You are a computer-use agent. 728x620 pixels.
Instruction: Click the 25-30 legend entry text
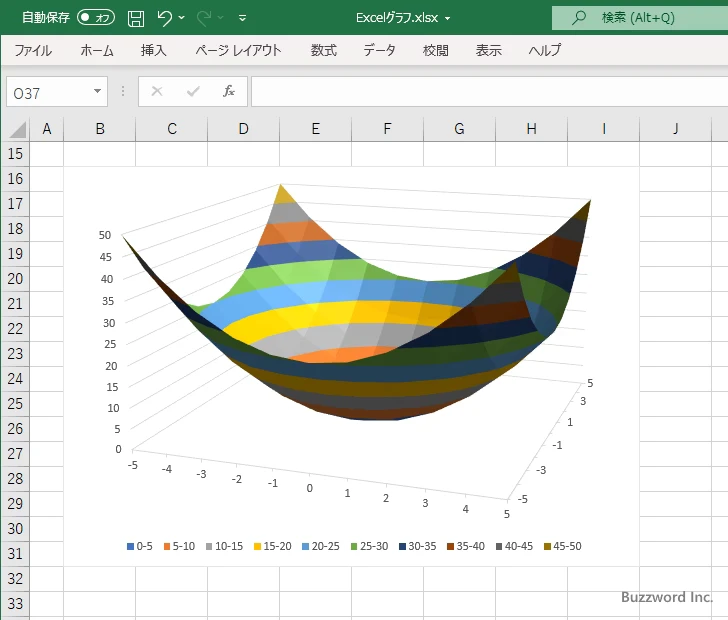pos(374,546)
